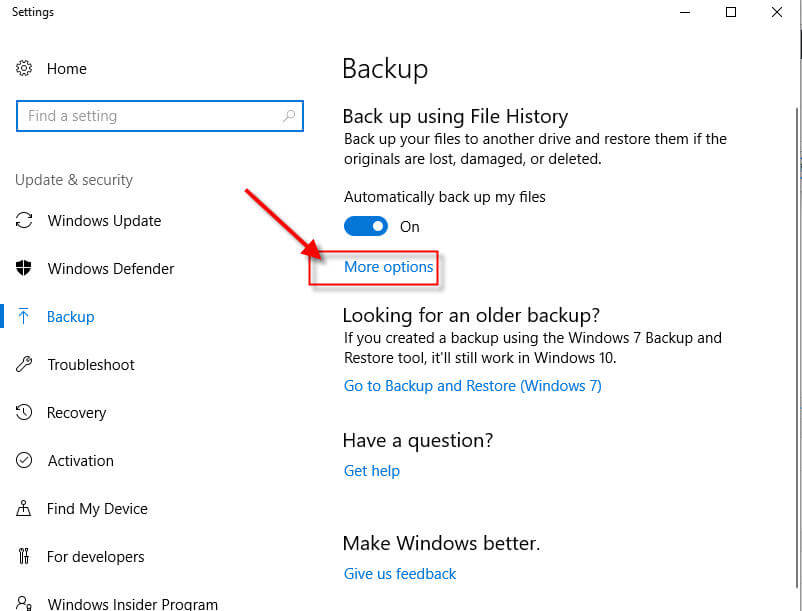Open the Get help link

372,470
